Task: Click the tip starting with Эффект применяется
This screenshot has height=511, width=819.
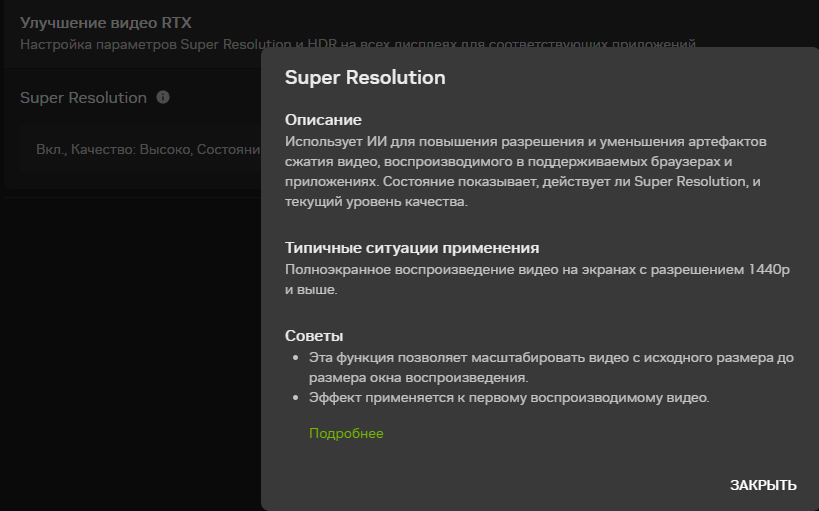Action: (x=508, y=398)
